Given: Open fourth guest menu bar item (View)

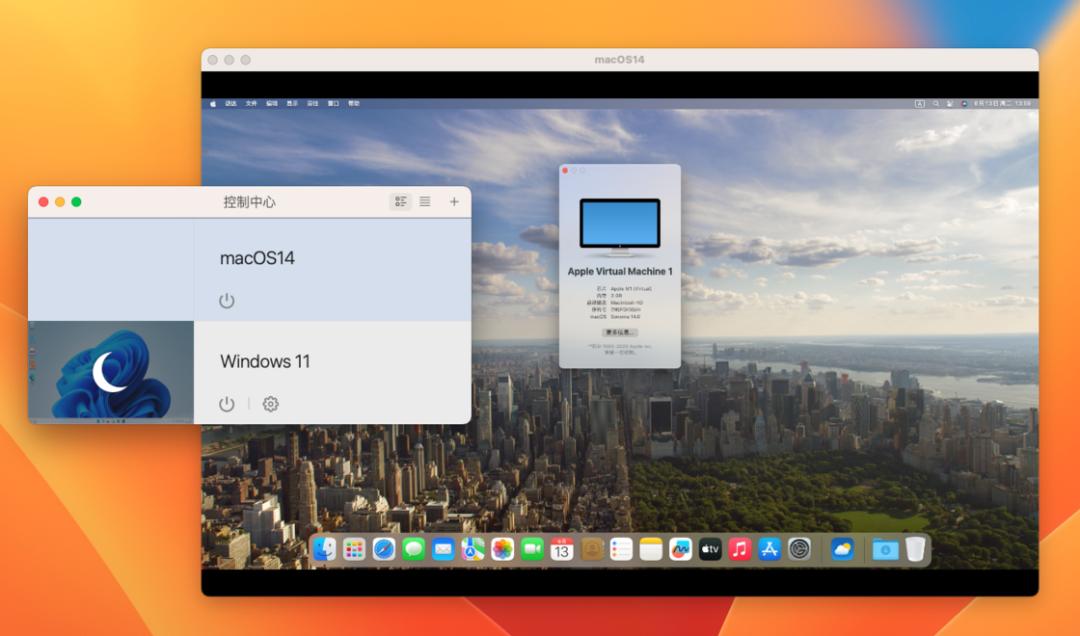Looking at the screenshot, I should (292, 103).
